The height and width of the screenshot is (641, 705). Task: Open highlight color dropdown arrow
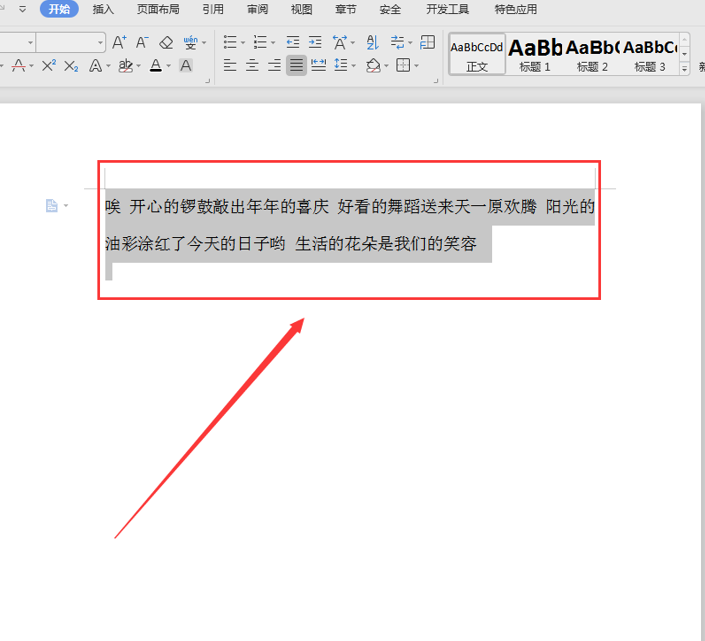coord(138,67)
